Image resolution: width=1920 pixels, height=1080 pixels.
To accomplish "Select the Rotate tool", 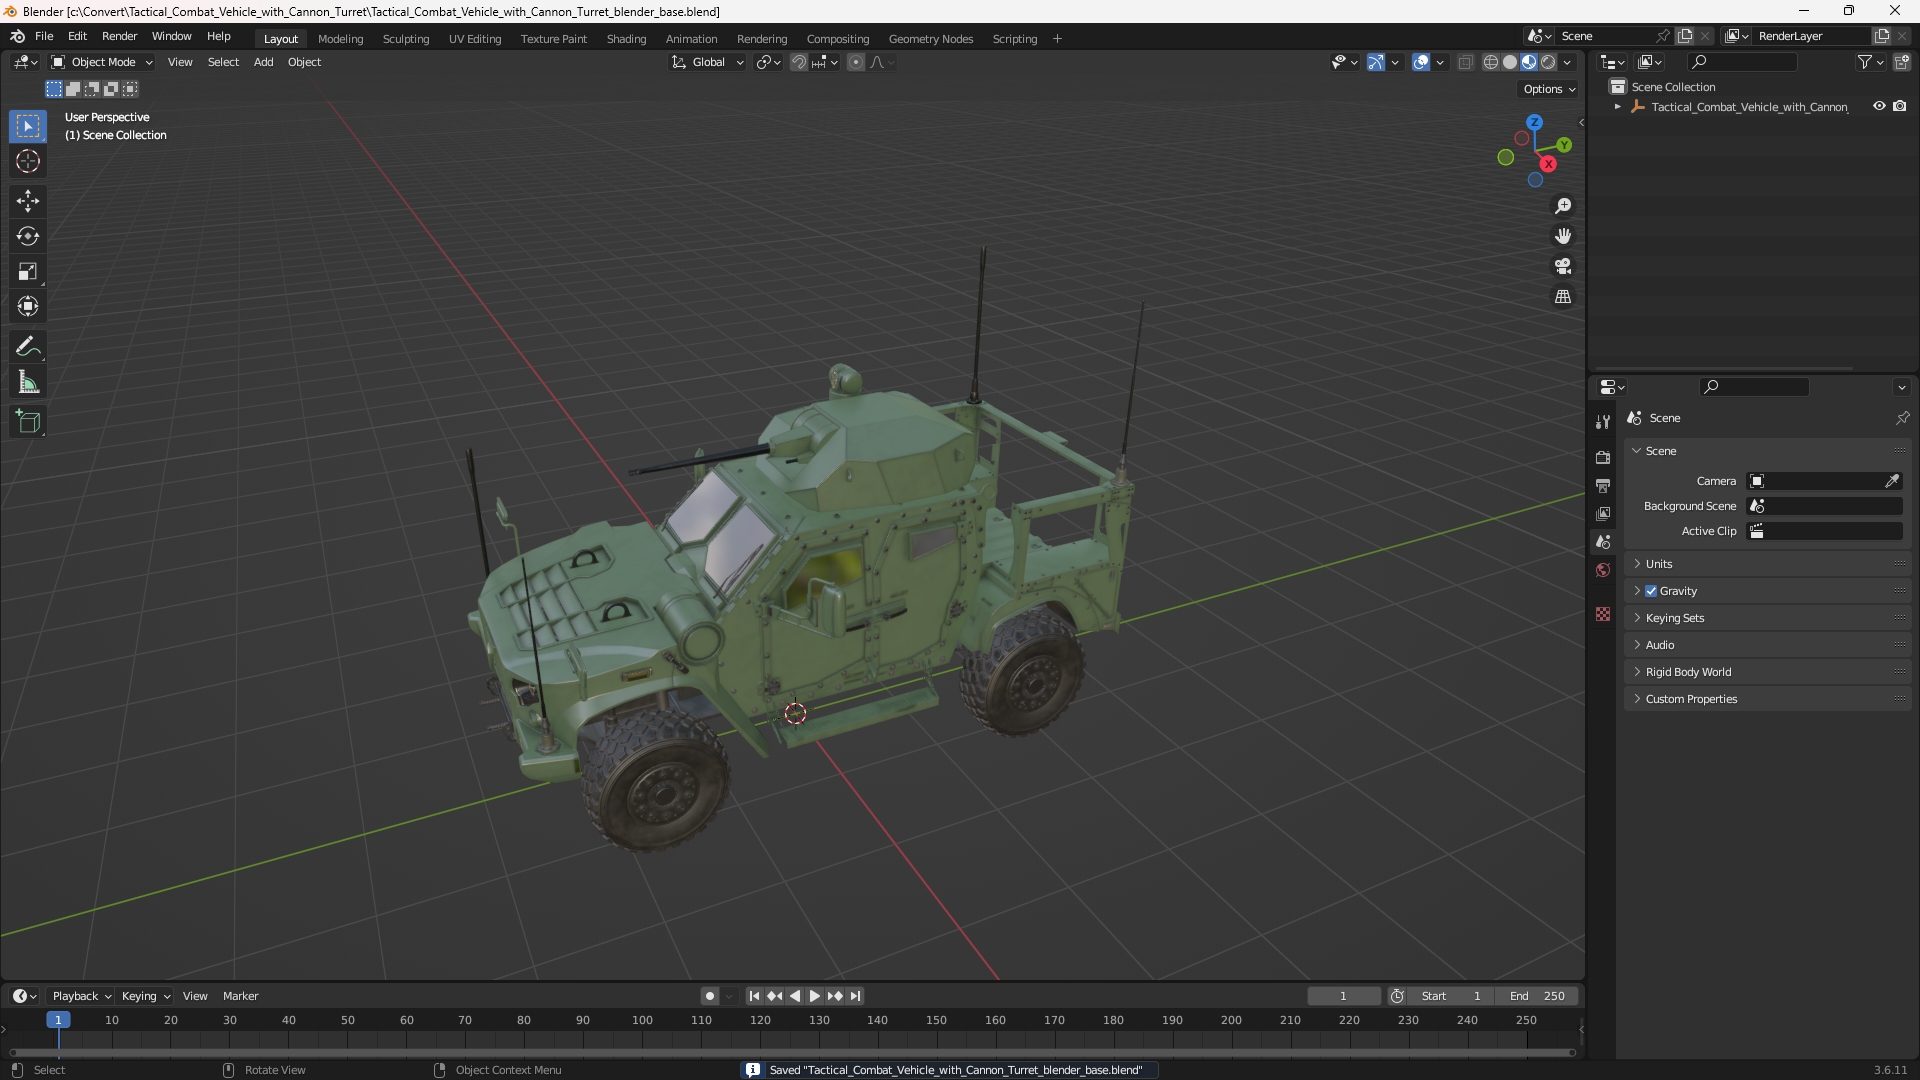I will point(28,236).
